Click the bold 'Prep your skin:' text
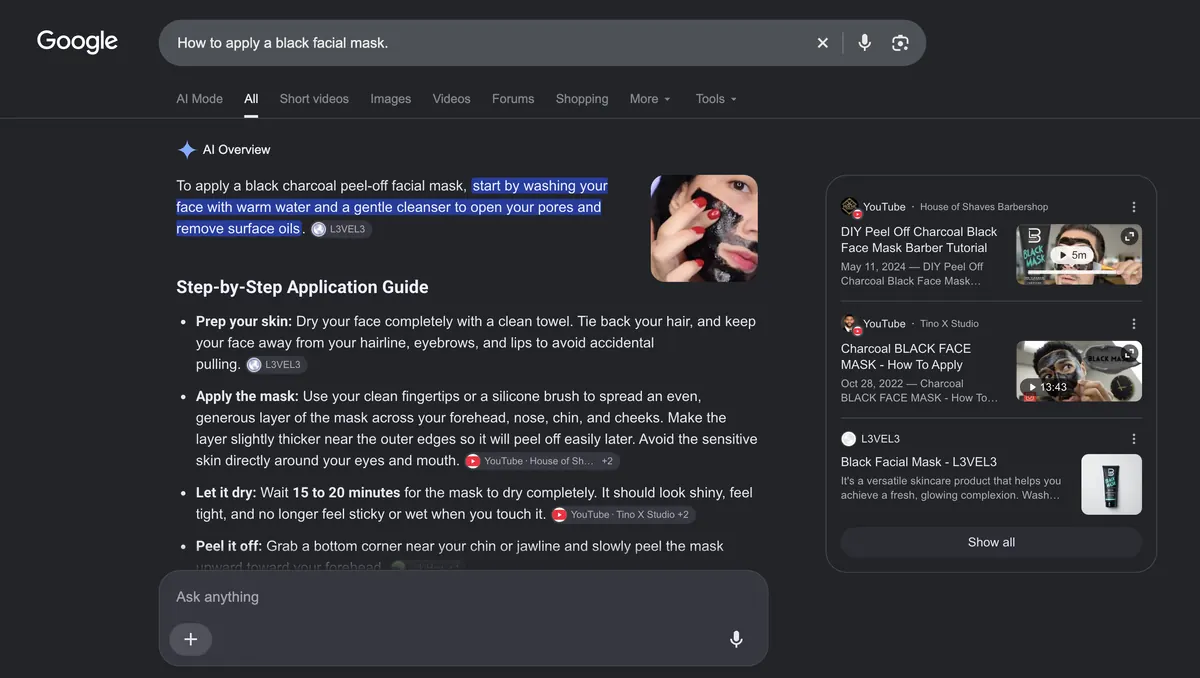1200x678 pixels. coord(244,322)
